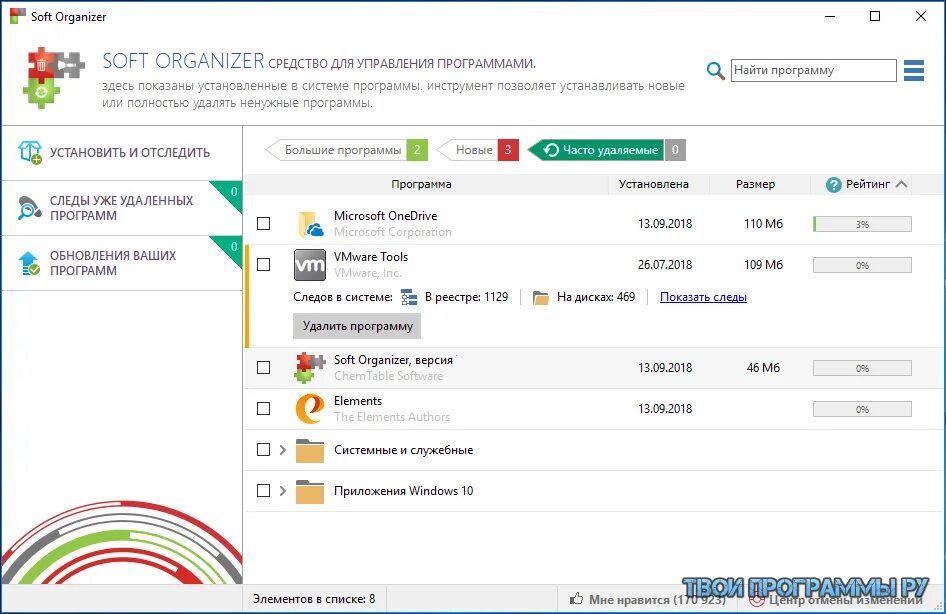Screen dimensions: 946x614
Task: Open the Показать следы link
Action: pyautogui.click(x=703, y=297)
